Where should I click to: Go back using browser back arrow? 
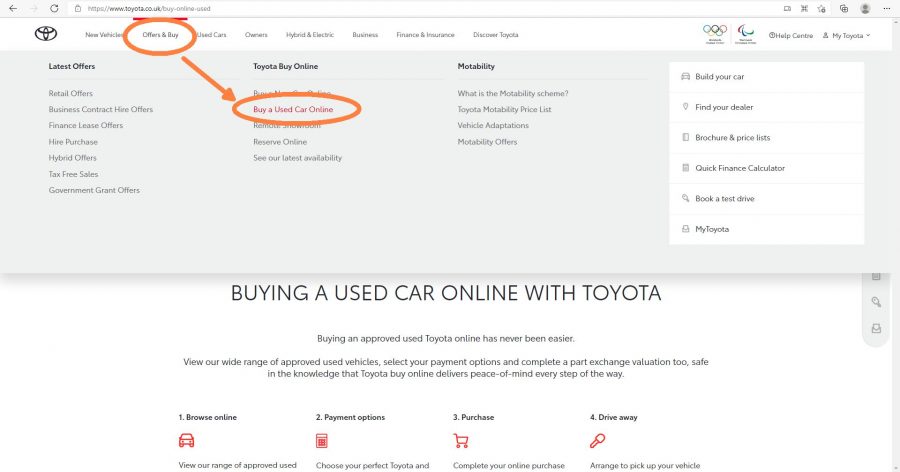(x=13, y=9)
